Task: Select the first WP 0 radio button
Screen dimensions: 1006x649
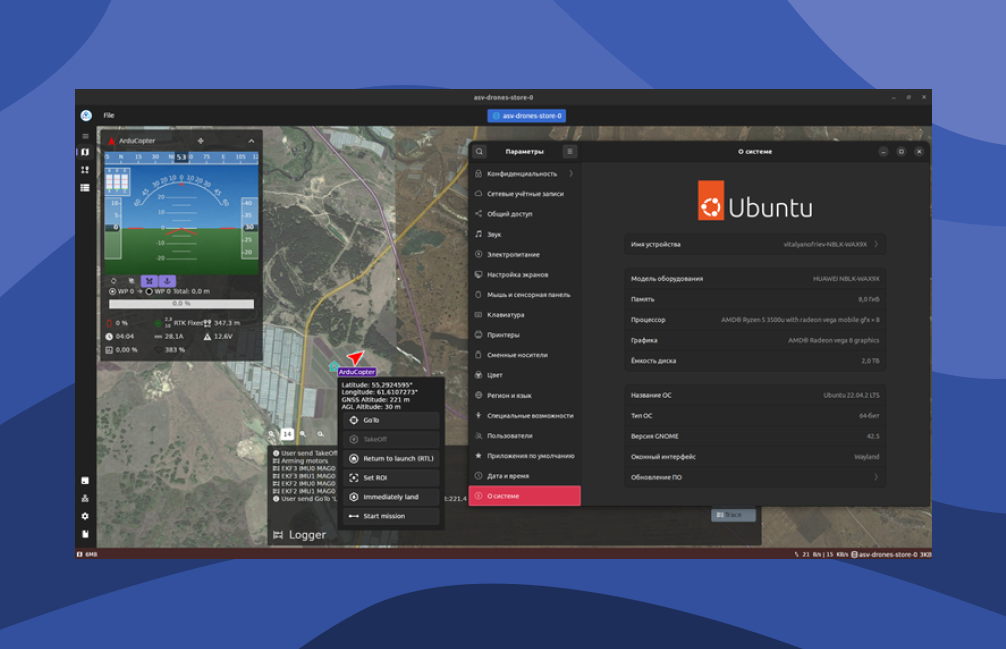Action: [112, 291]
